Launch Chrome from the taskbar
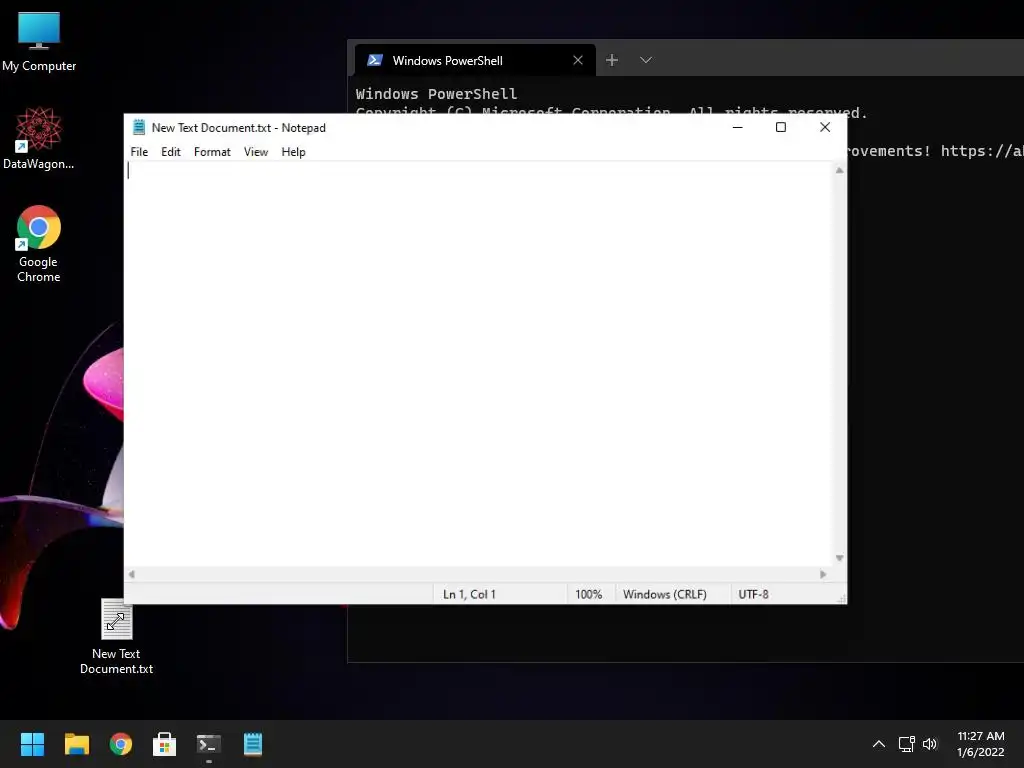1024x768 pixels. tap(121, 744)
